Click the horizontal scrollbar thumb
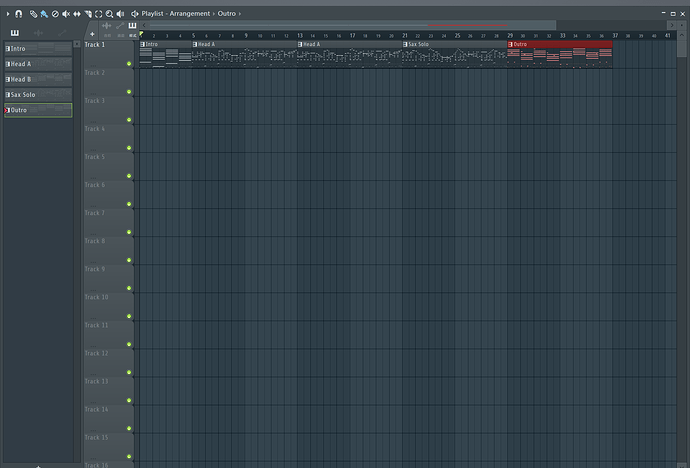 click(352, 26)
